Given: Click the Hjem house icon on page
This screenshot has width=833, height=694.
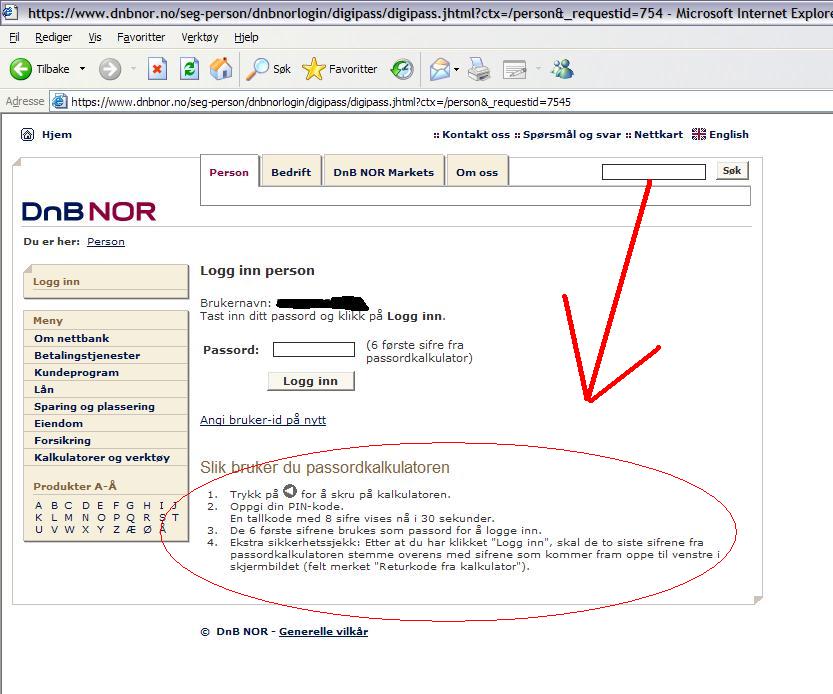Looking at the screenshot, I should coord(28,134).
